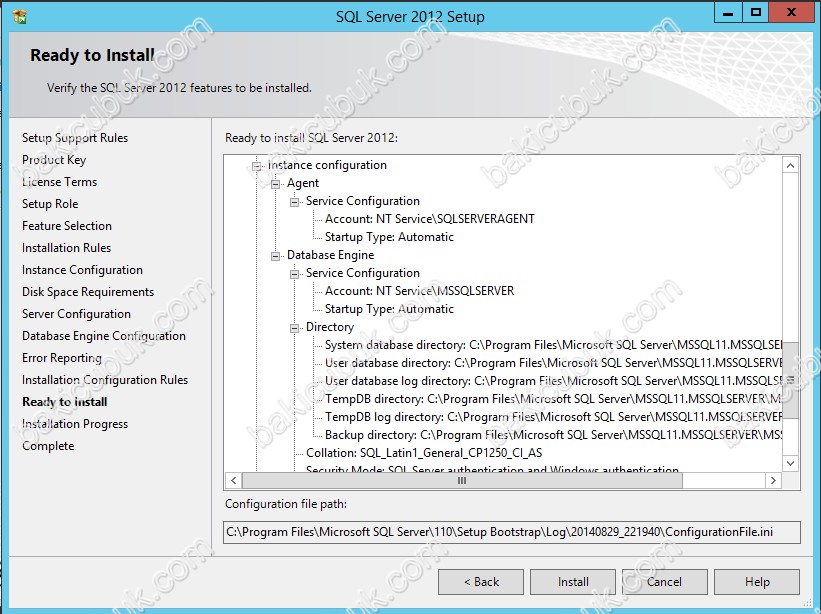821x614 pixels.
Task: Click the vertical scrollbar thumb
Action: (791, 380)
